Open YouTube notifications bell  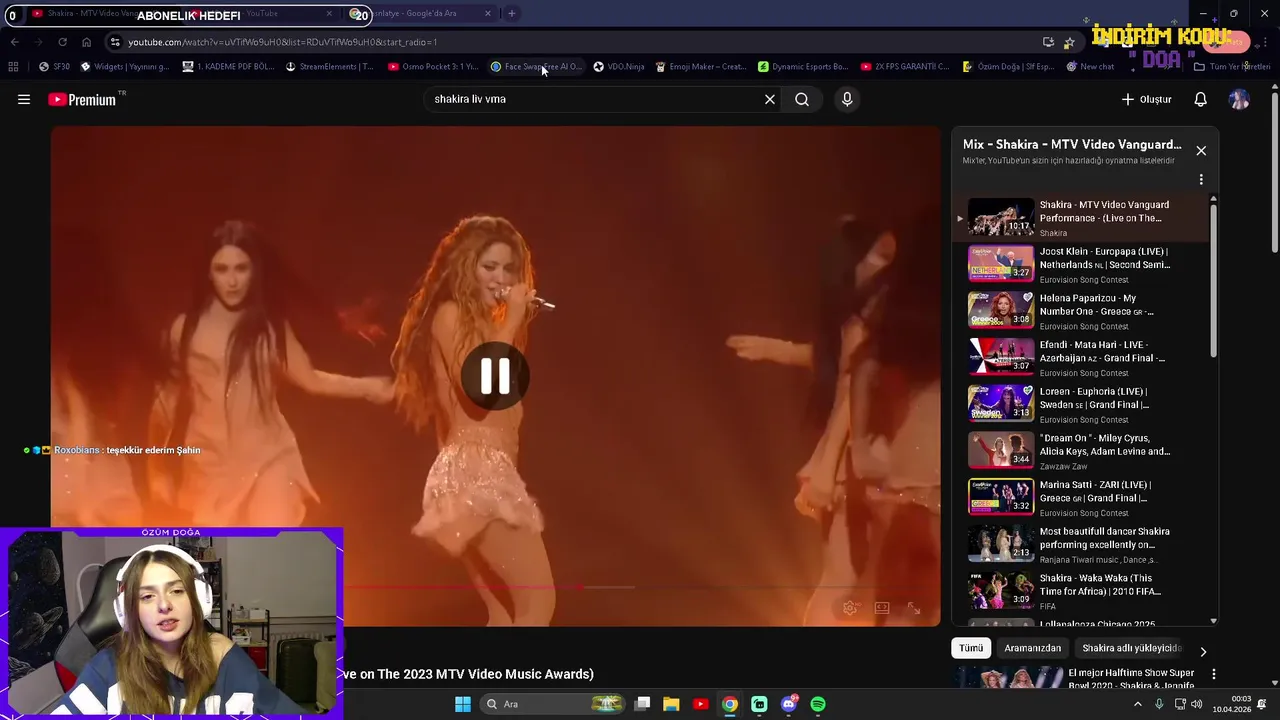(x=1201, y=99)
